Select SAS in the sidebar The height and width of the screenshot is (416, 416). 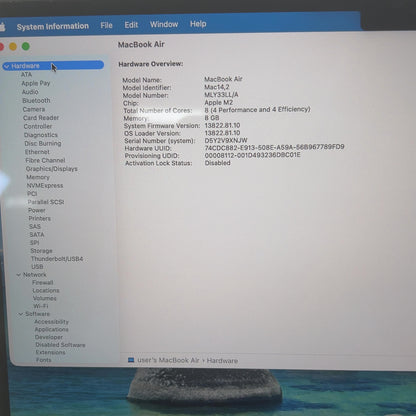[35, 227]
